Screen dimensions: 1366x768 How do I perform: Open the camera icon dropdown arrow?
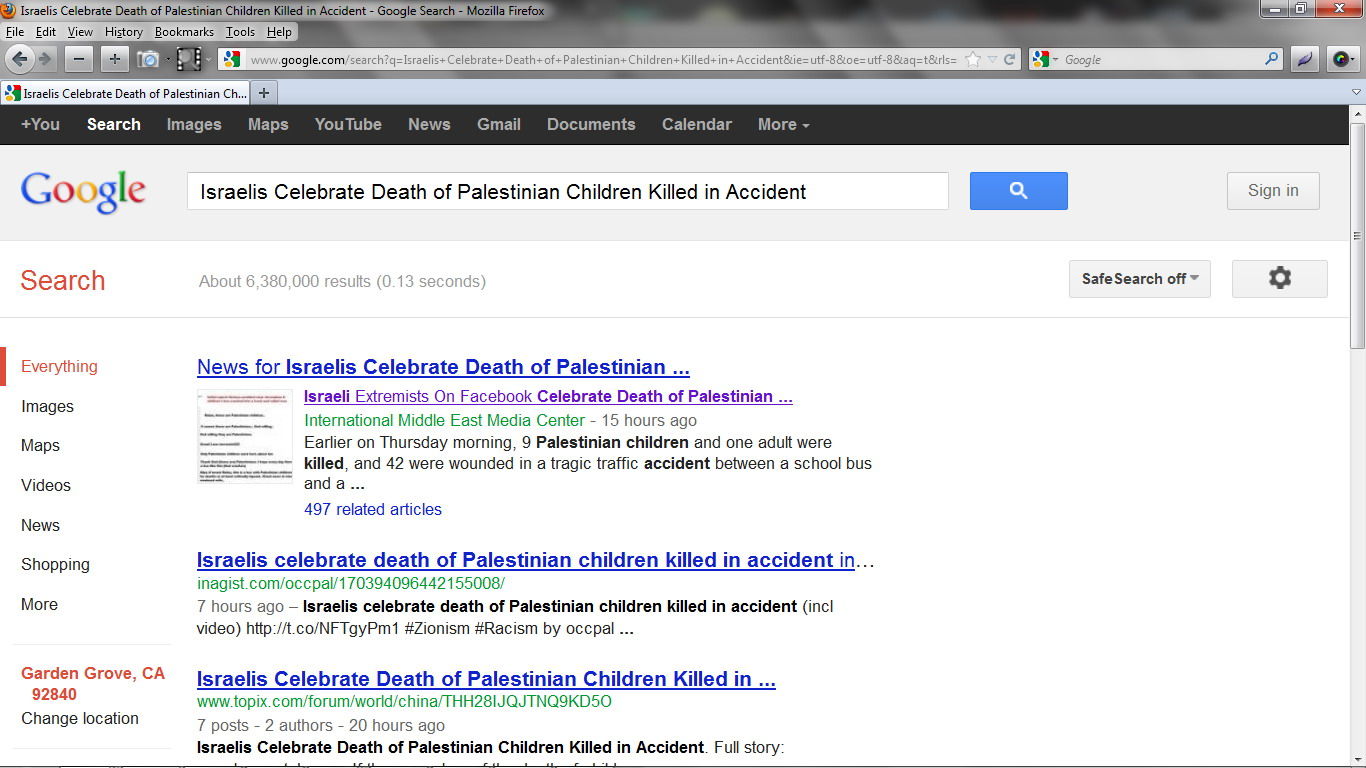168,60
